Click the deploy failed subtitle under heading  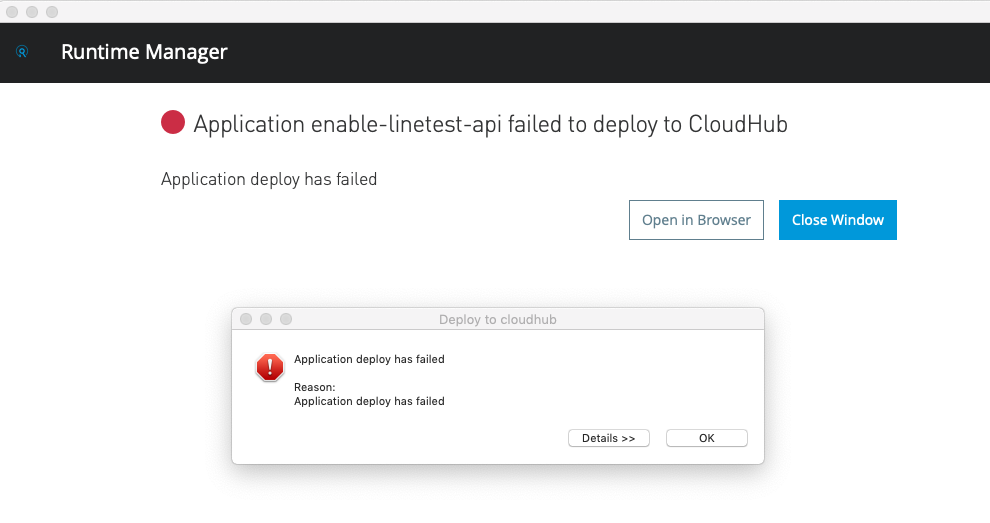(x=268, y=180)
